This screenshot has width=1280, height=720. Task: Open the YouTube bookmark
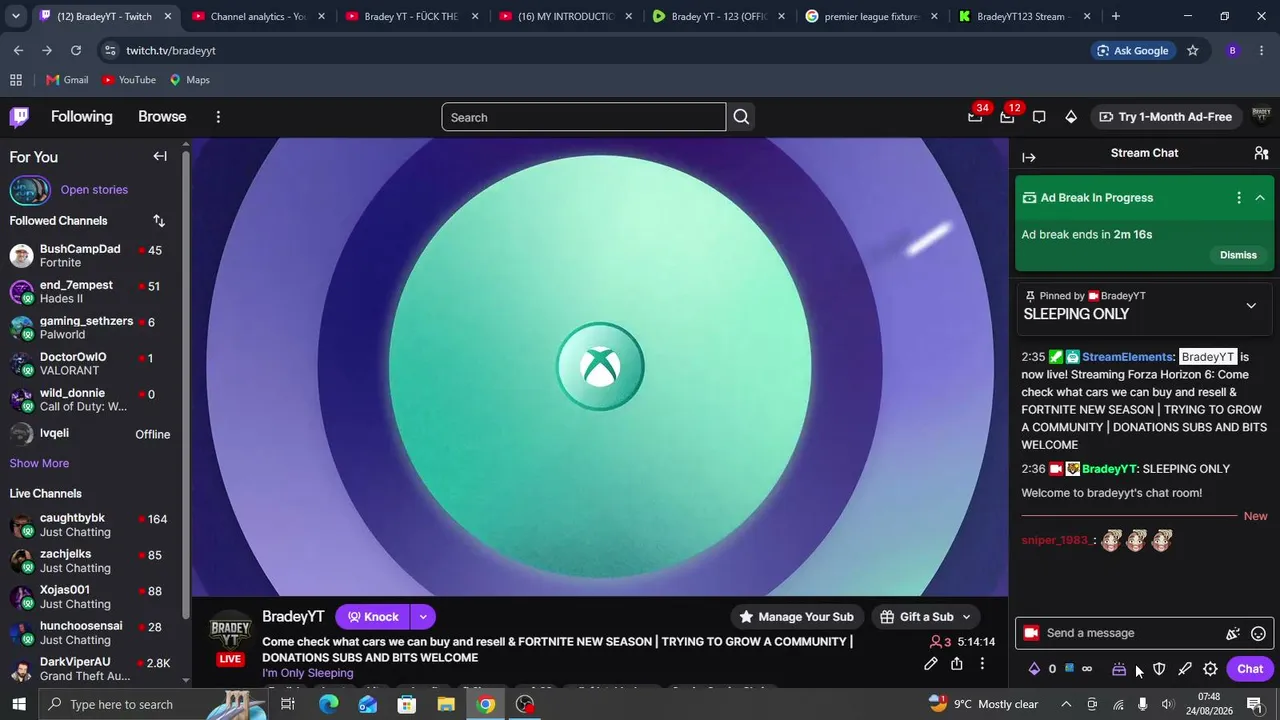129,80
